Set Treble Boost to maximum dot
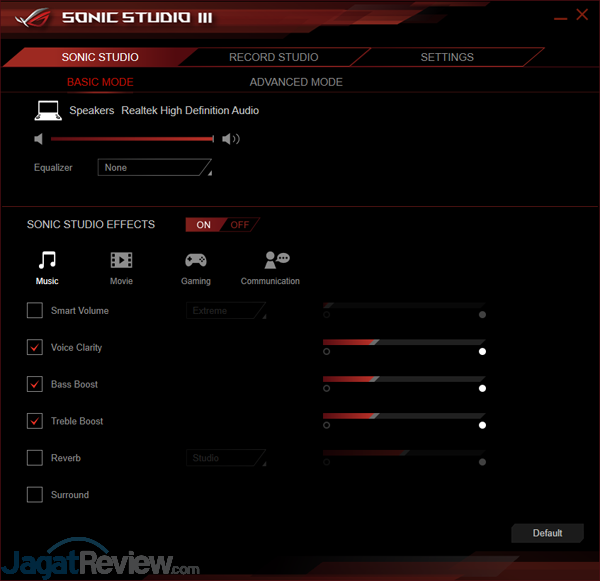600x581 pixels. click(x=482, y=425)
